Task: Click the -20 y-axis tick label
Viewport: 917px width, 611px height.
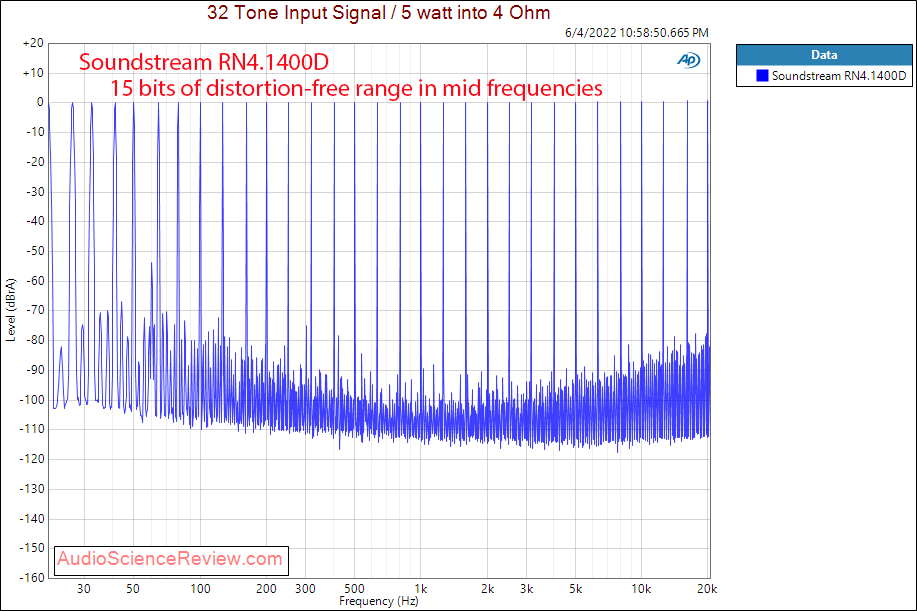Action: coord(35,162)
